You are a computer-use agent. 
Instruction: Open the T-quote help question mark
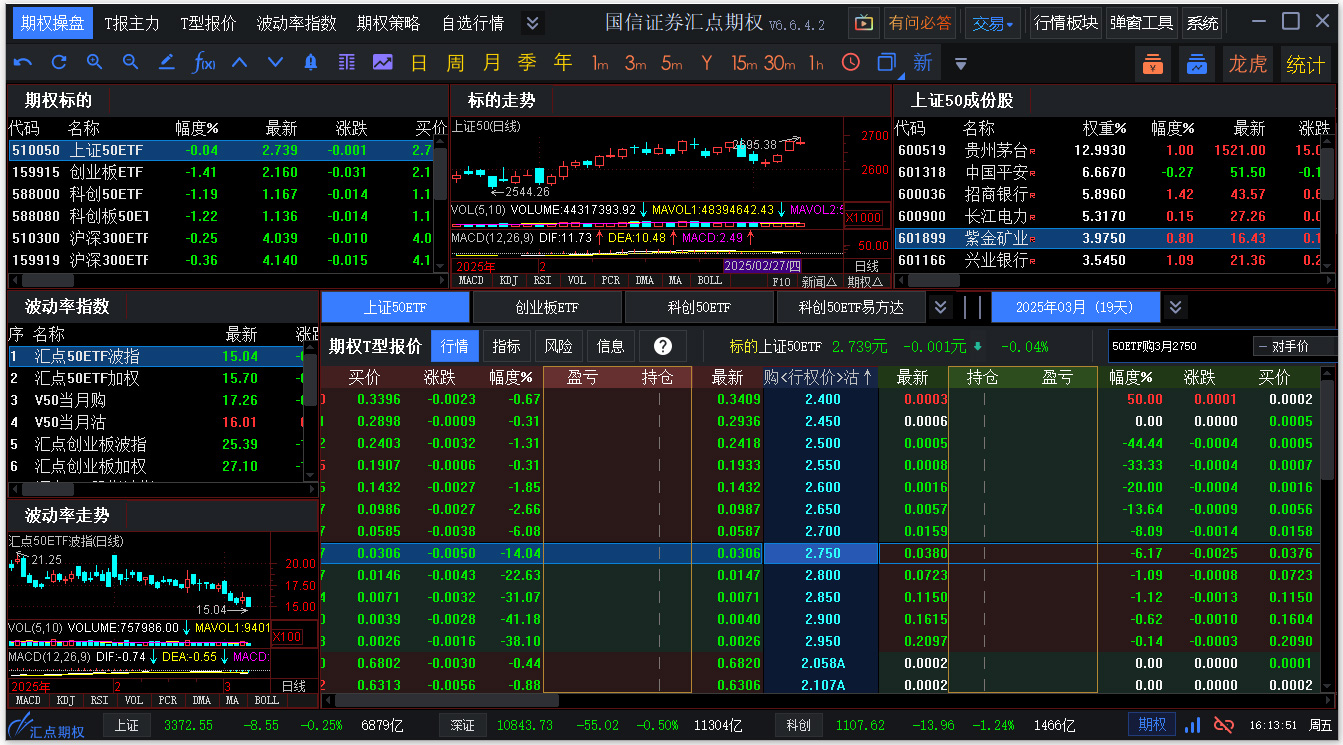tap(662, 346)
